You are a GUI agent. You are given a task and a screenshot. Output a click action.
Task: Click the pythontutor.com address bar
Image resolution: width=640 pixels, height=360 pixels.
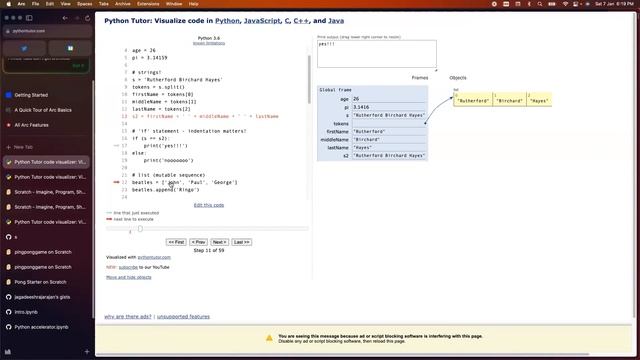tap(47, 31)
